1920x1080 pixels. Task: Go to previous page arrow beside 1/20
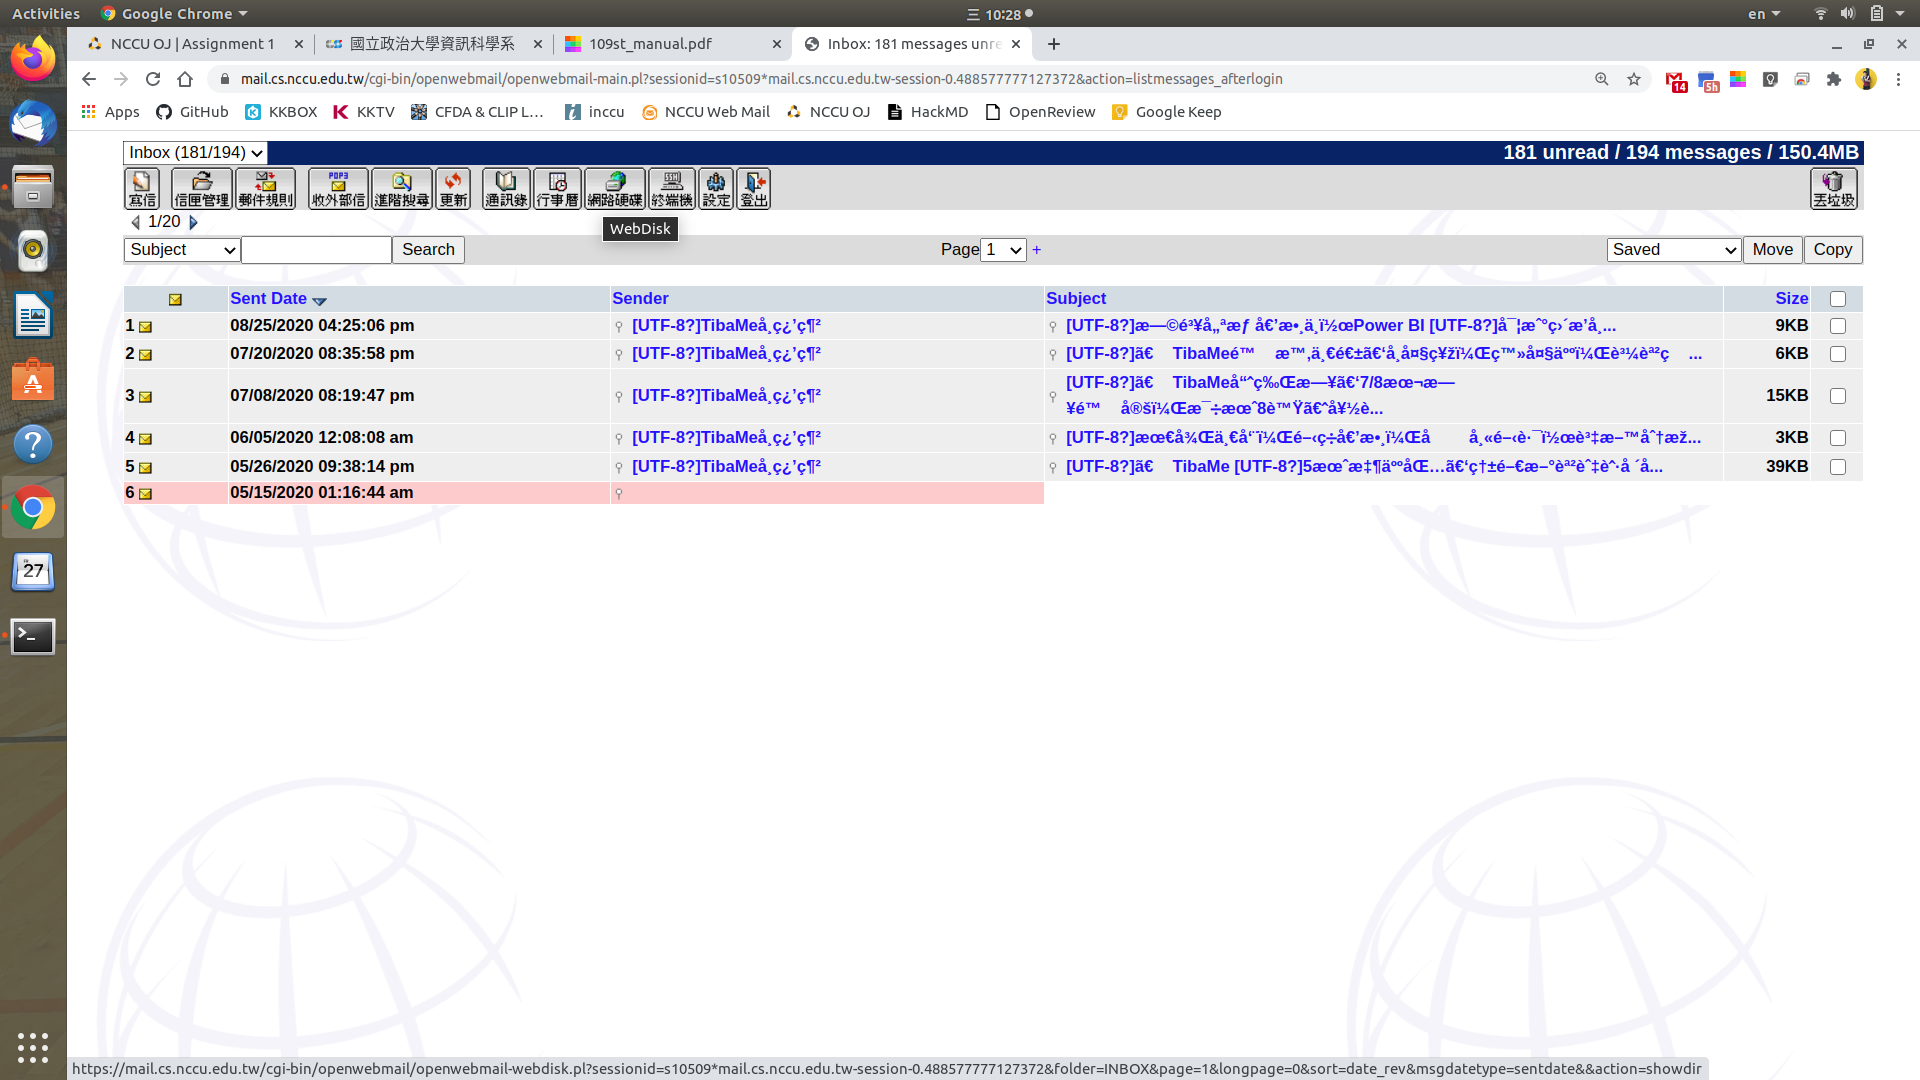[135, 222]
